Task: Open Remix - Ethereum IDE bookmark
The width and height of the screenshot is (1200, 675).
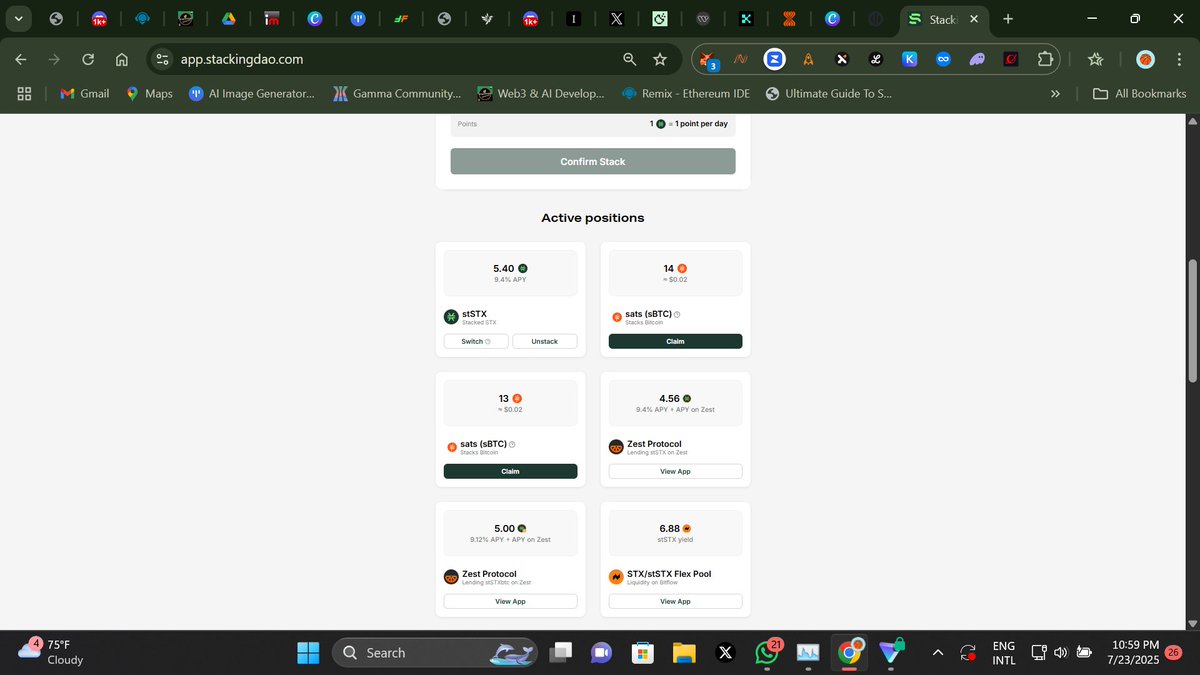Action: click(685, 93)
